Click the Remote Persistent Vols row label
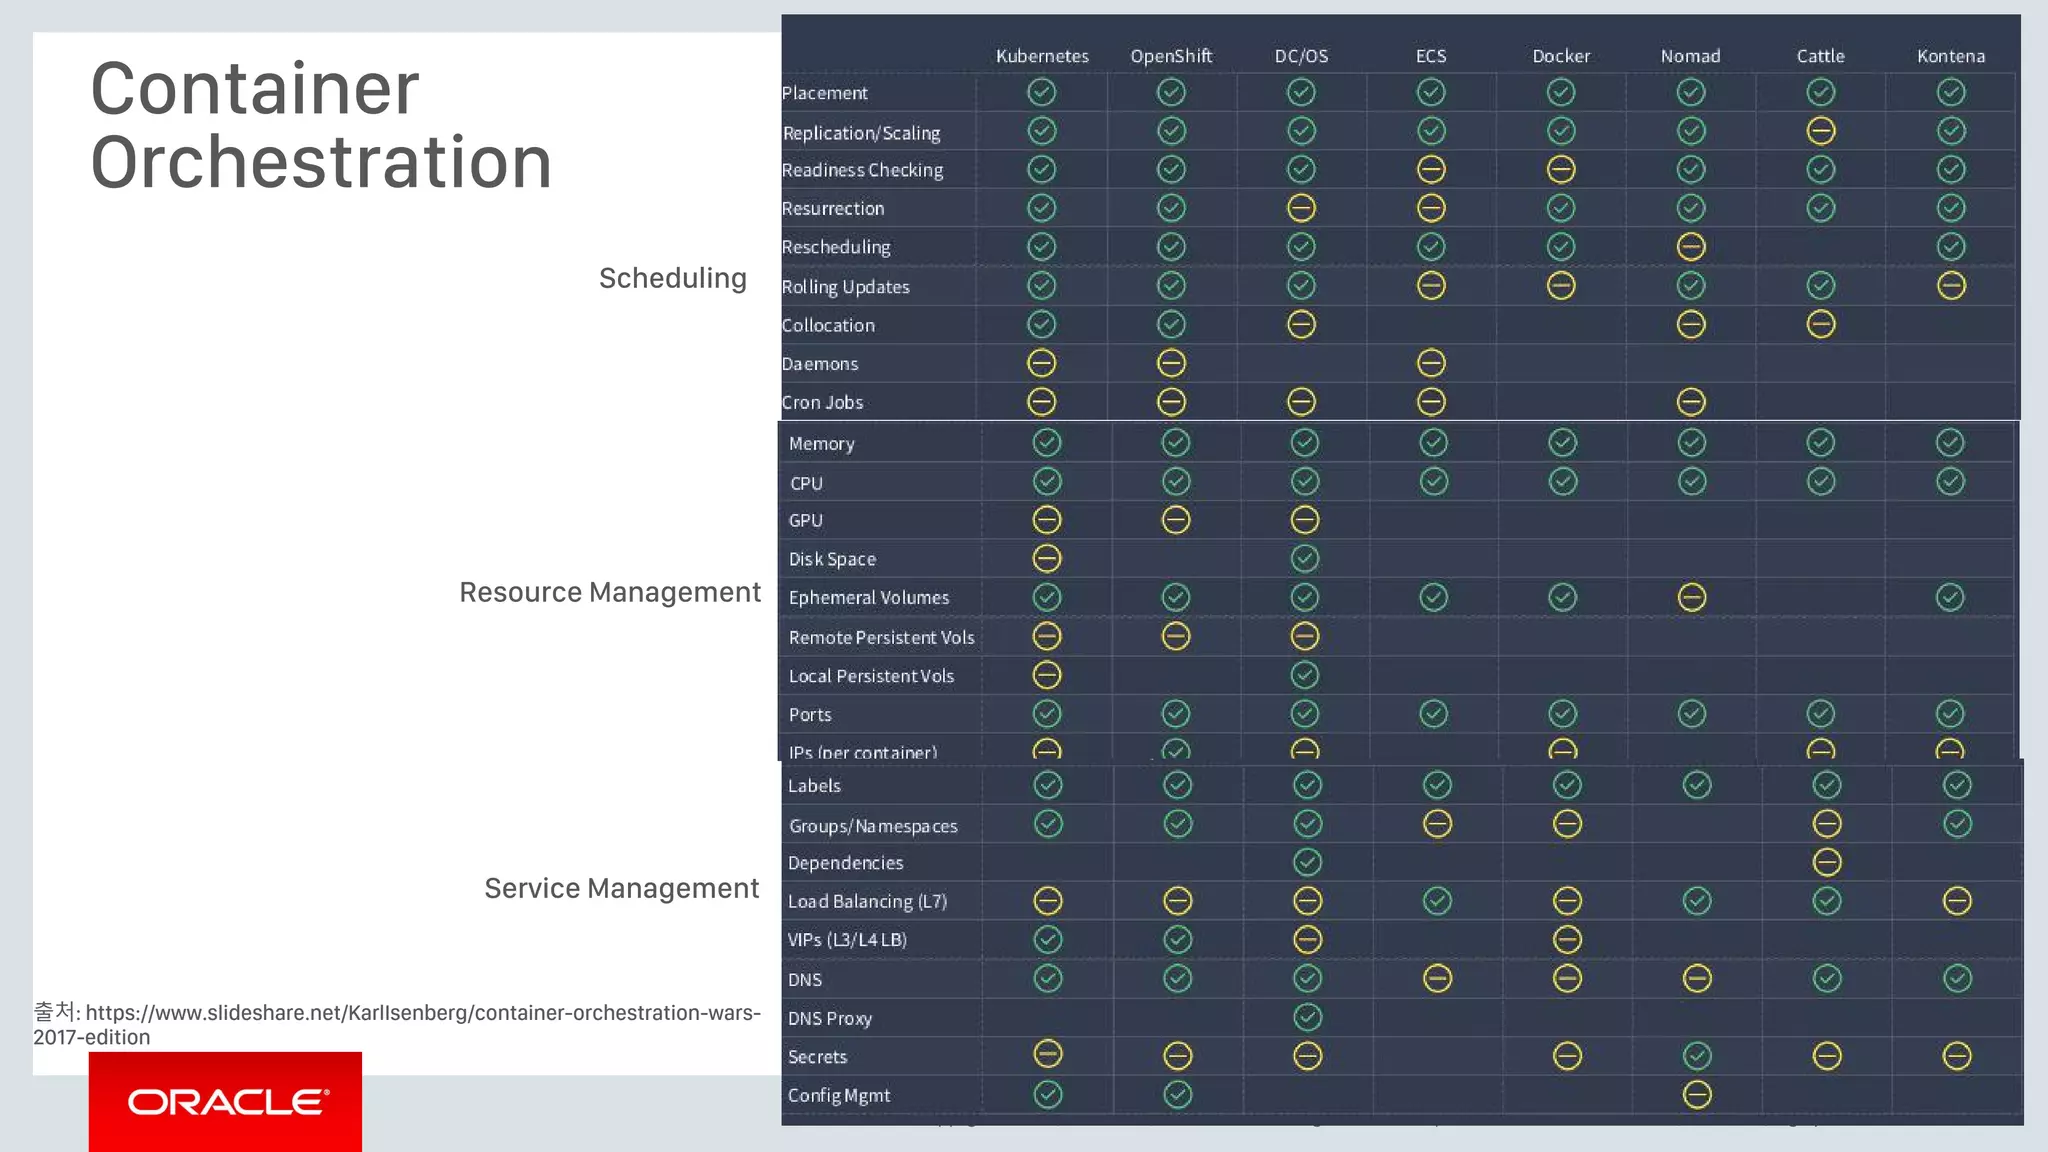 (x=881, y=637)
